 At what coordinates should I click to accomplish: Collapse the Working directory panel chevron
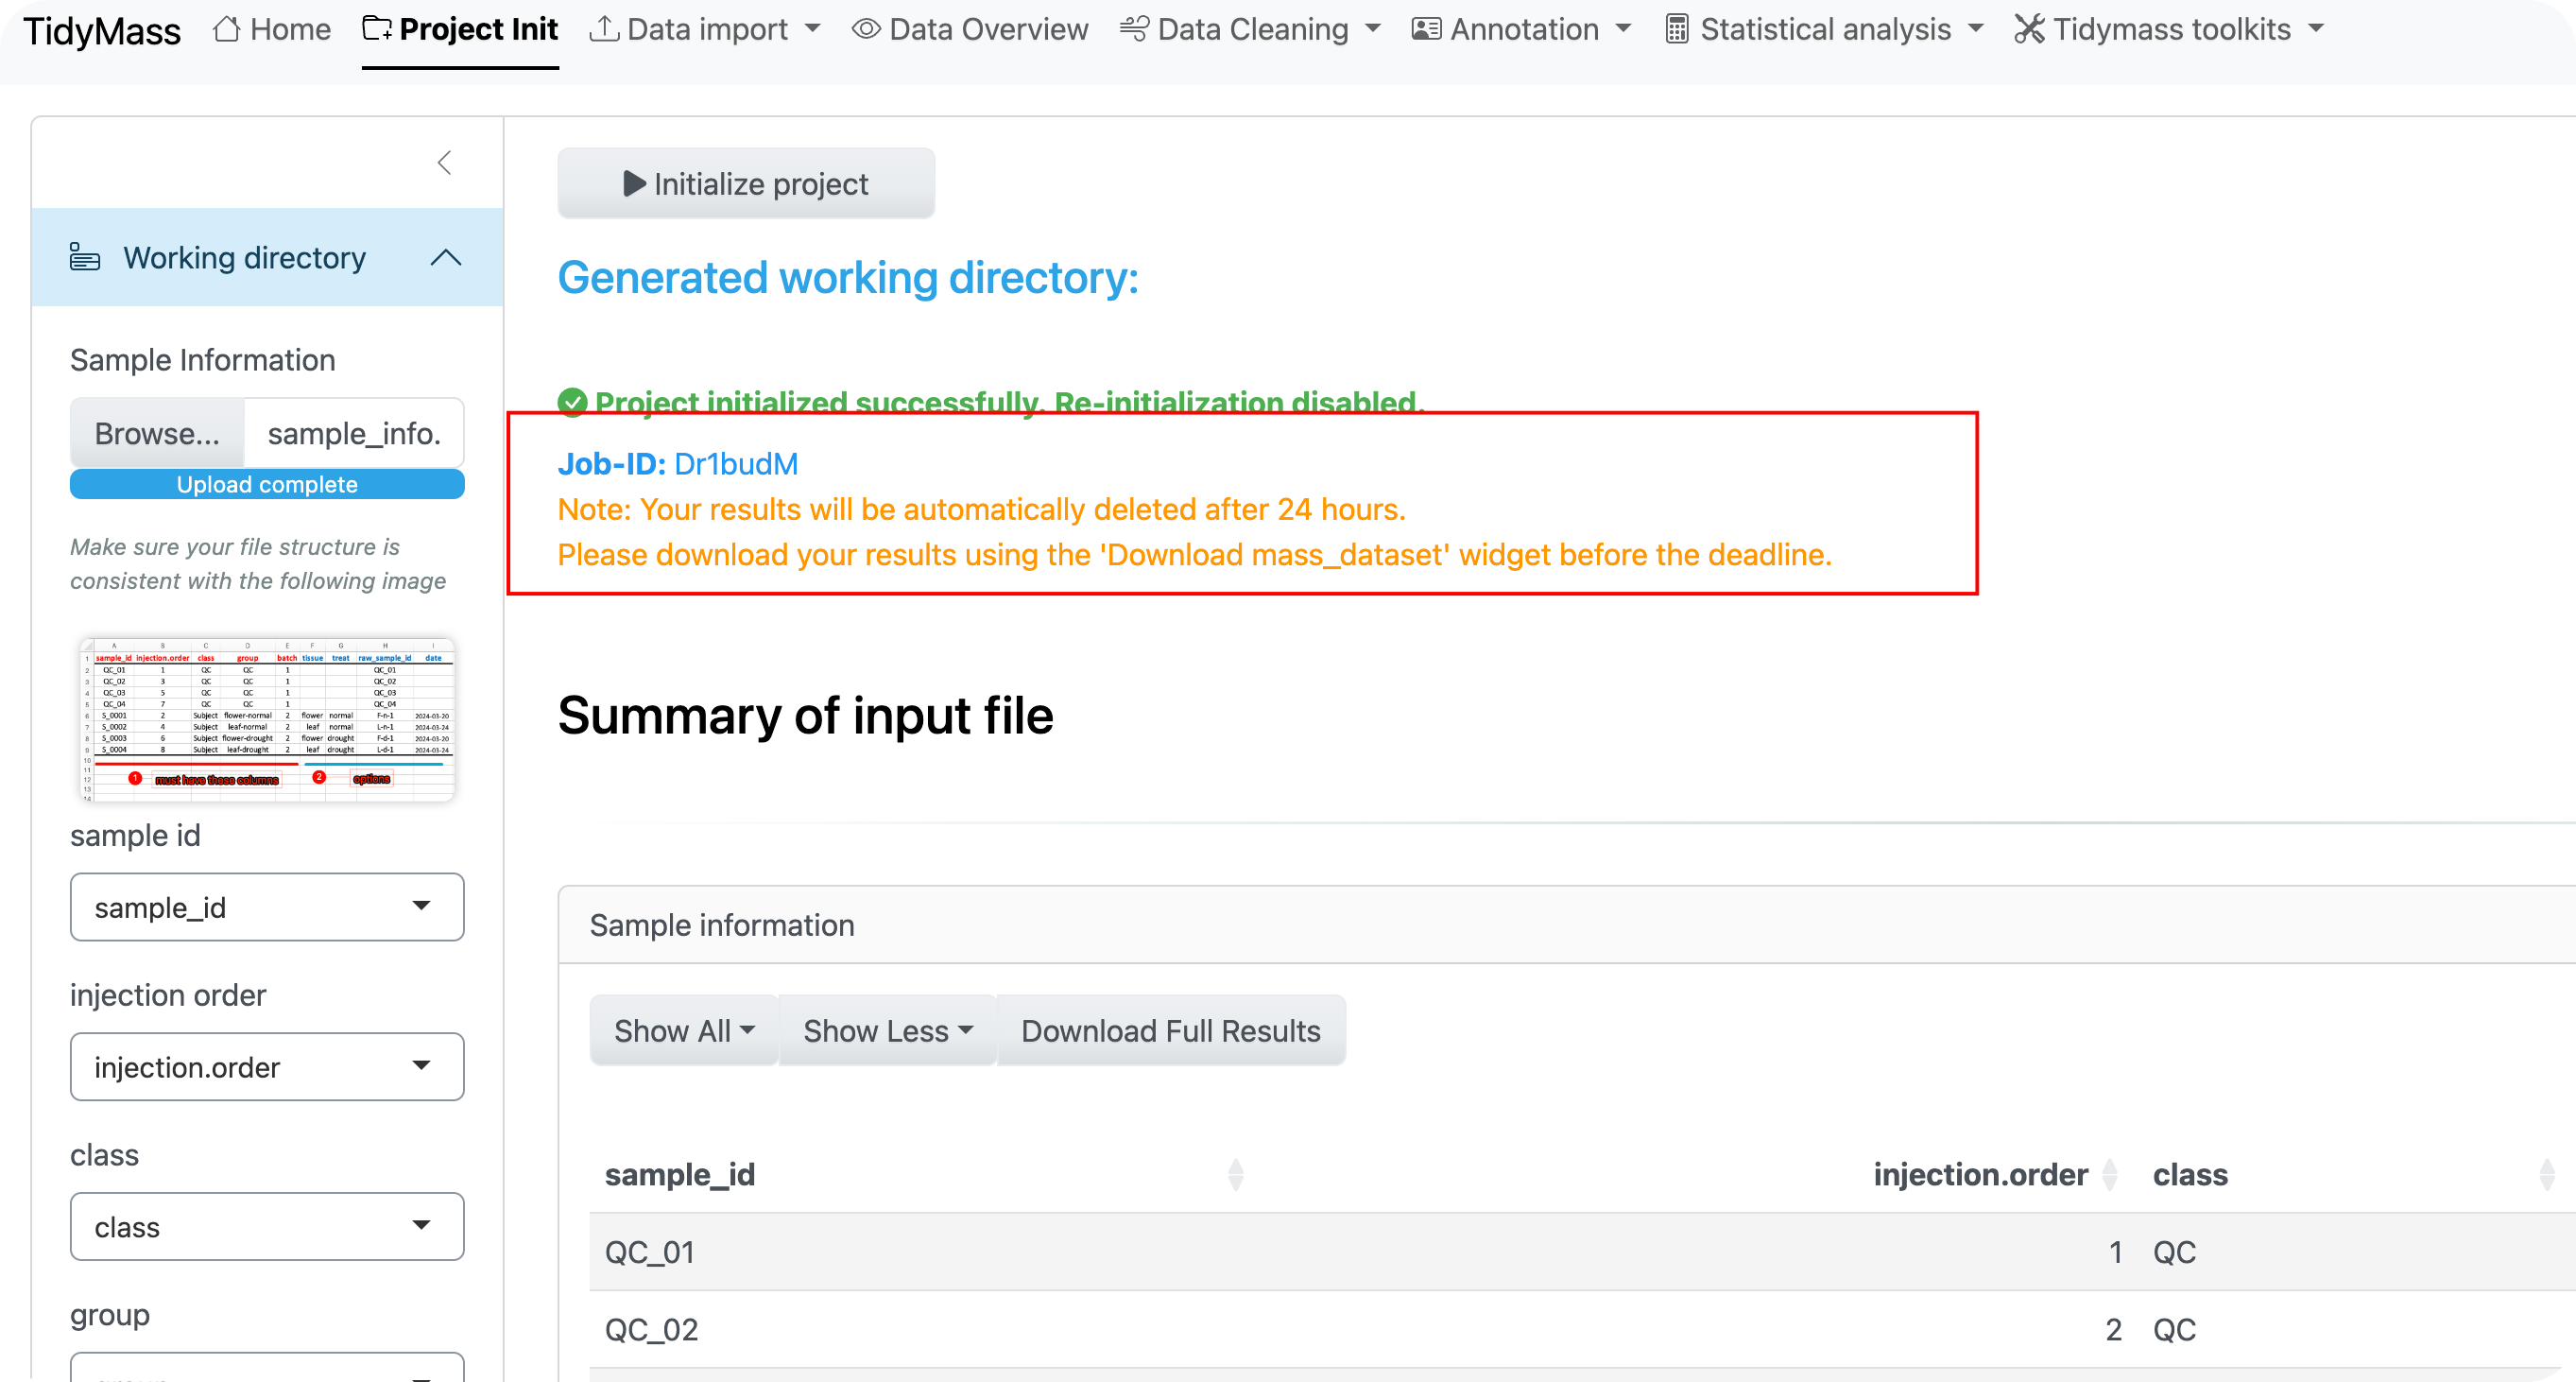[x=446, y=258]
